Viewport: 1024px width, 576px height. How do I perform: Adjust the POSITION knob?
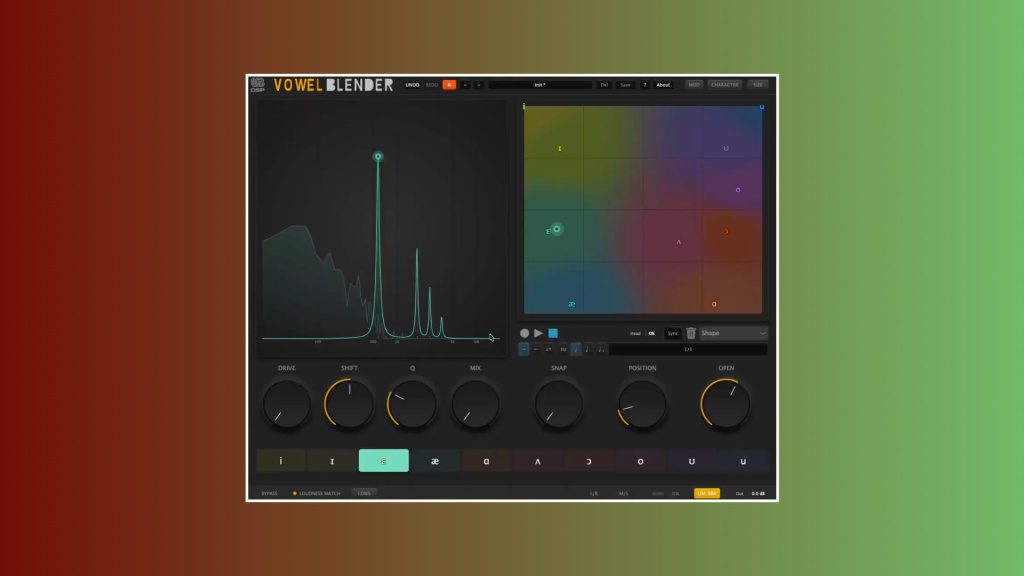click(x=643, y=404)
